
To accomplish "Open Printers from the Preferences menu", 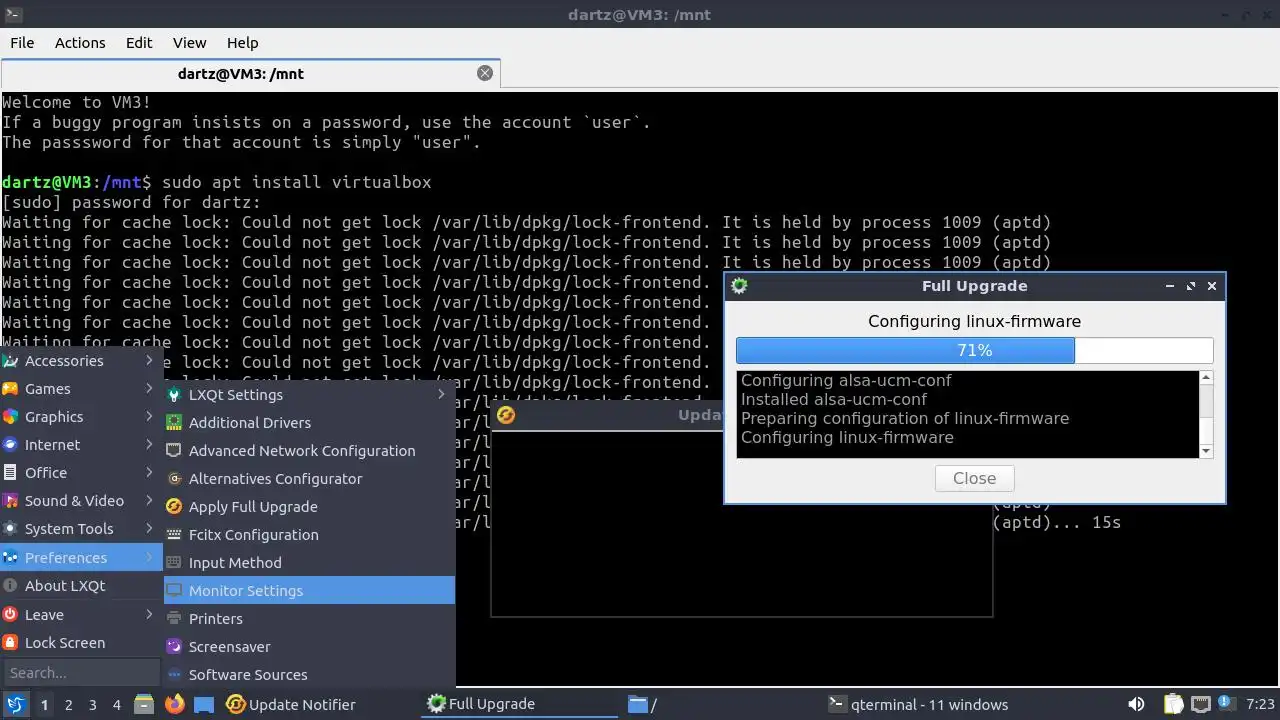I will (309, 619).
